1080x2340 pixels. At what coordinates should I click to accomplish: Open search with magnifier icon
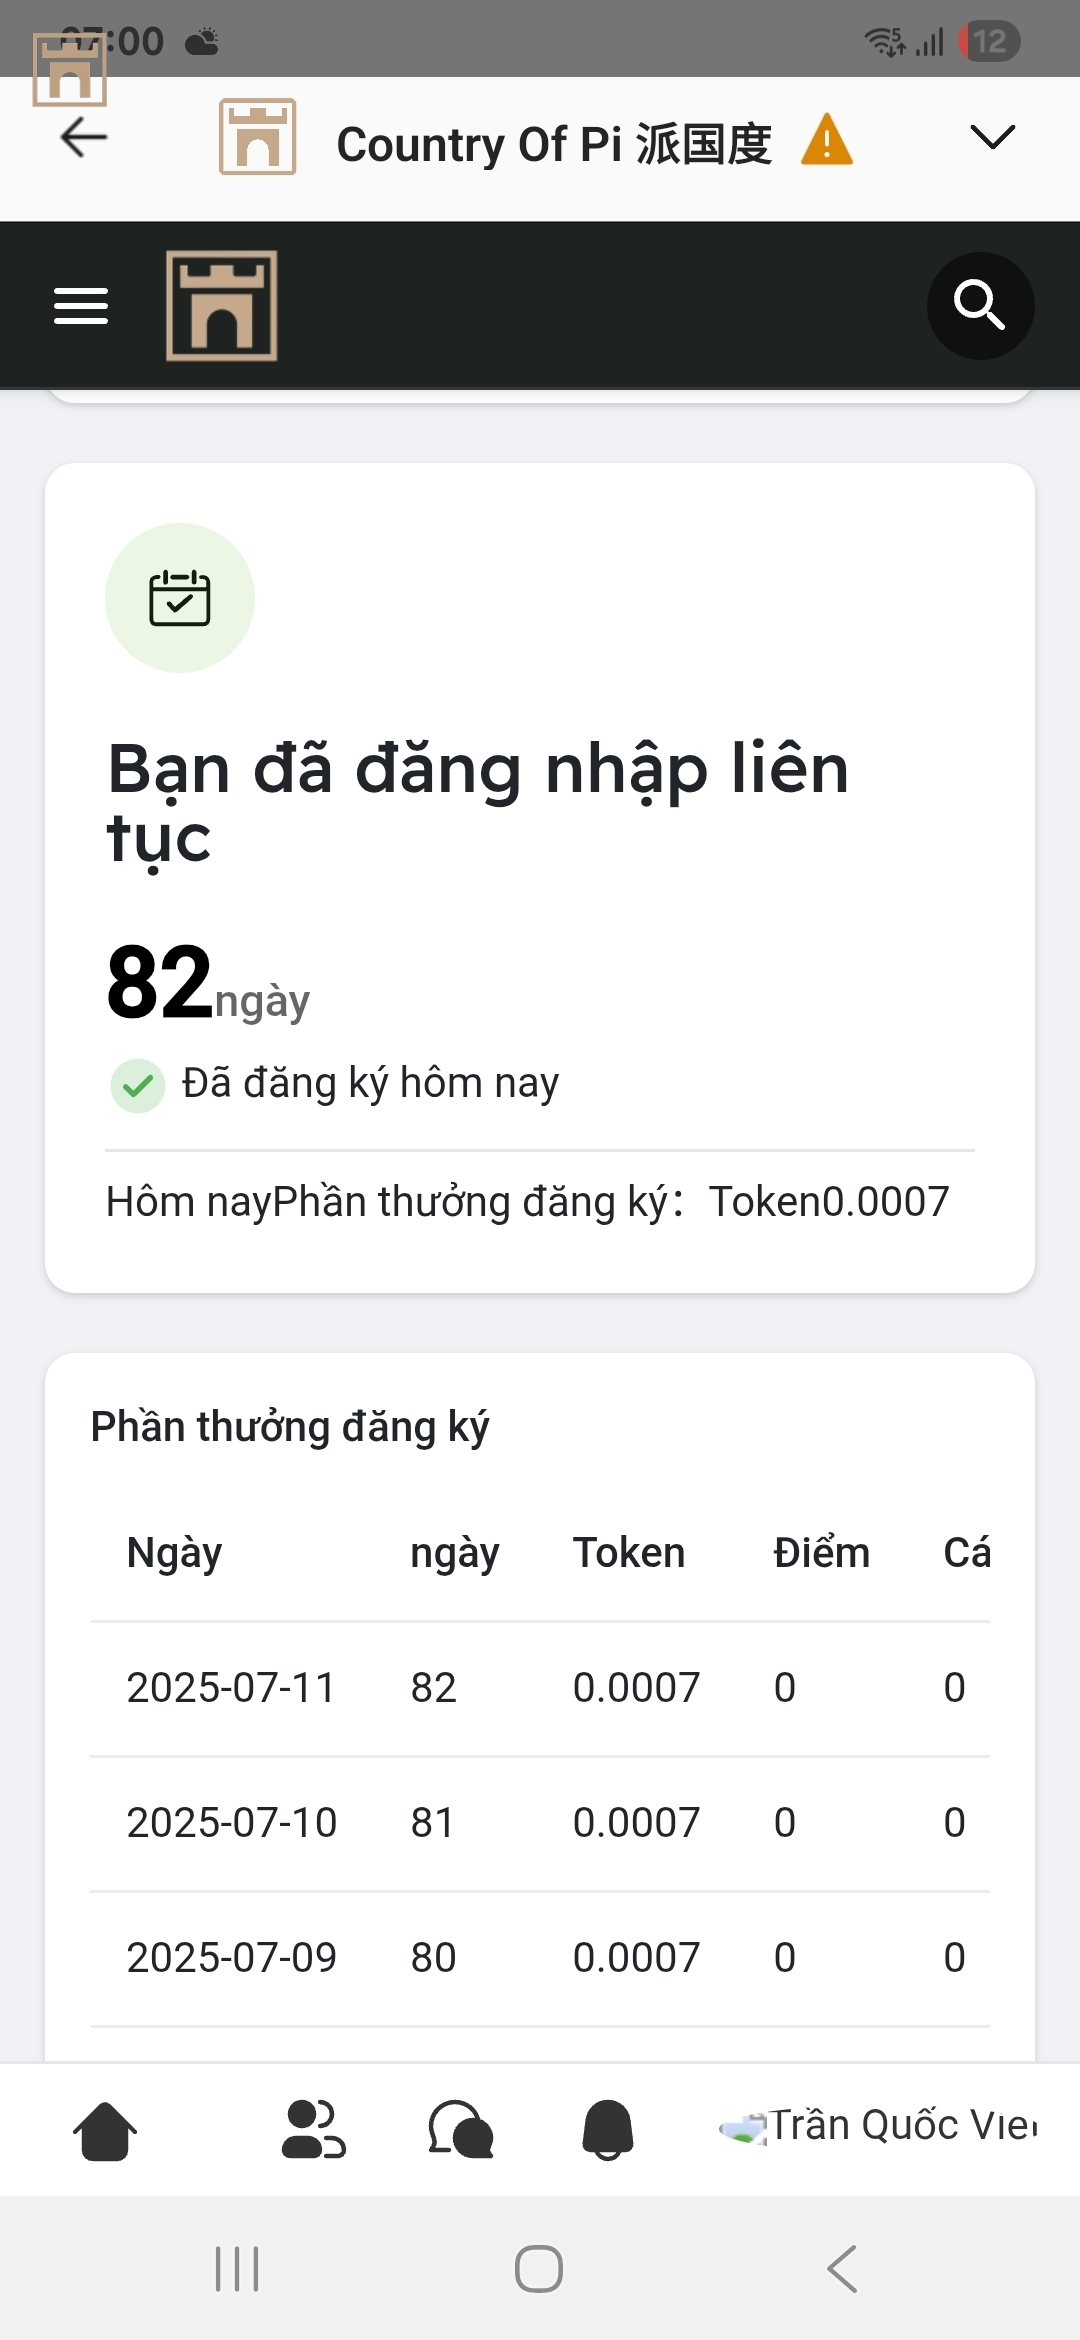coord(980,305)
